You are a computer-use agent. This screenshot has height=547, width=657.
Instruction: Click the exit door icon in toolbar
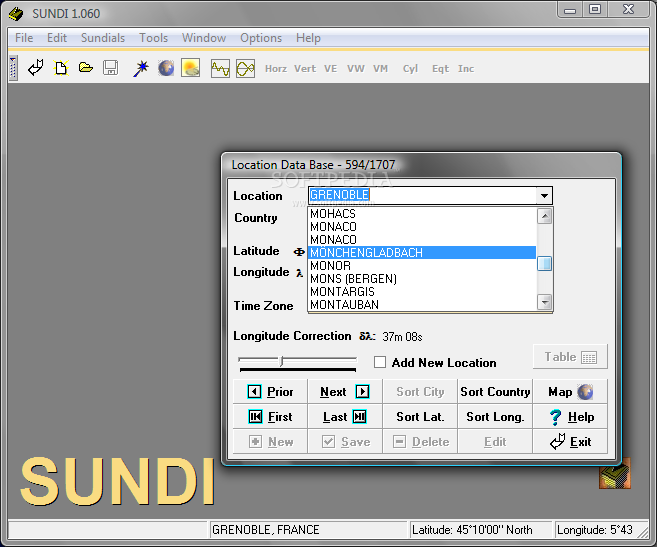tap(36, 68)
